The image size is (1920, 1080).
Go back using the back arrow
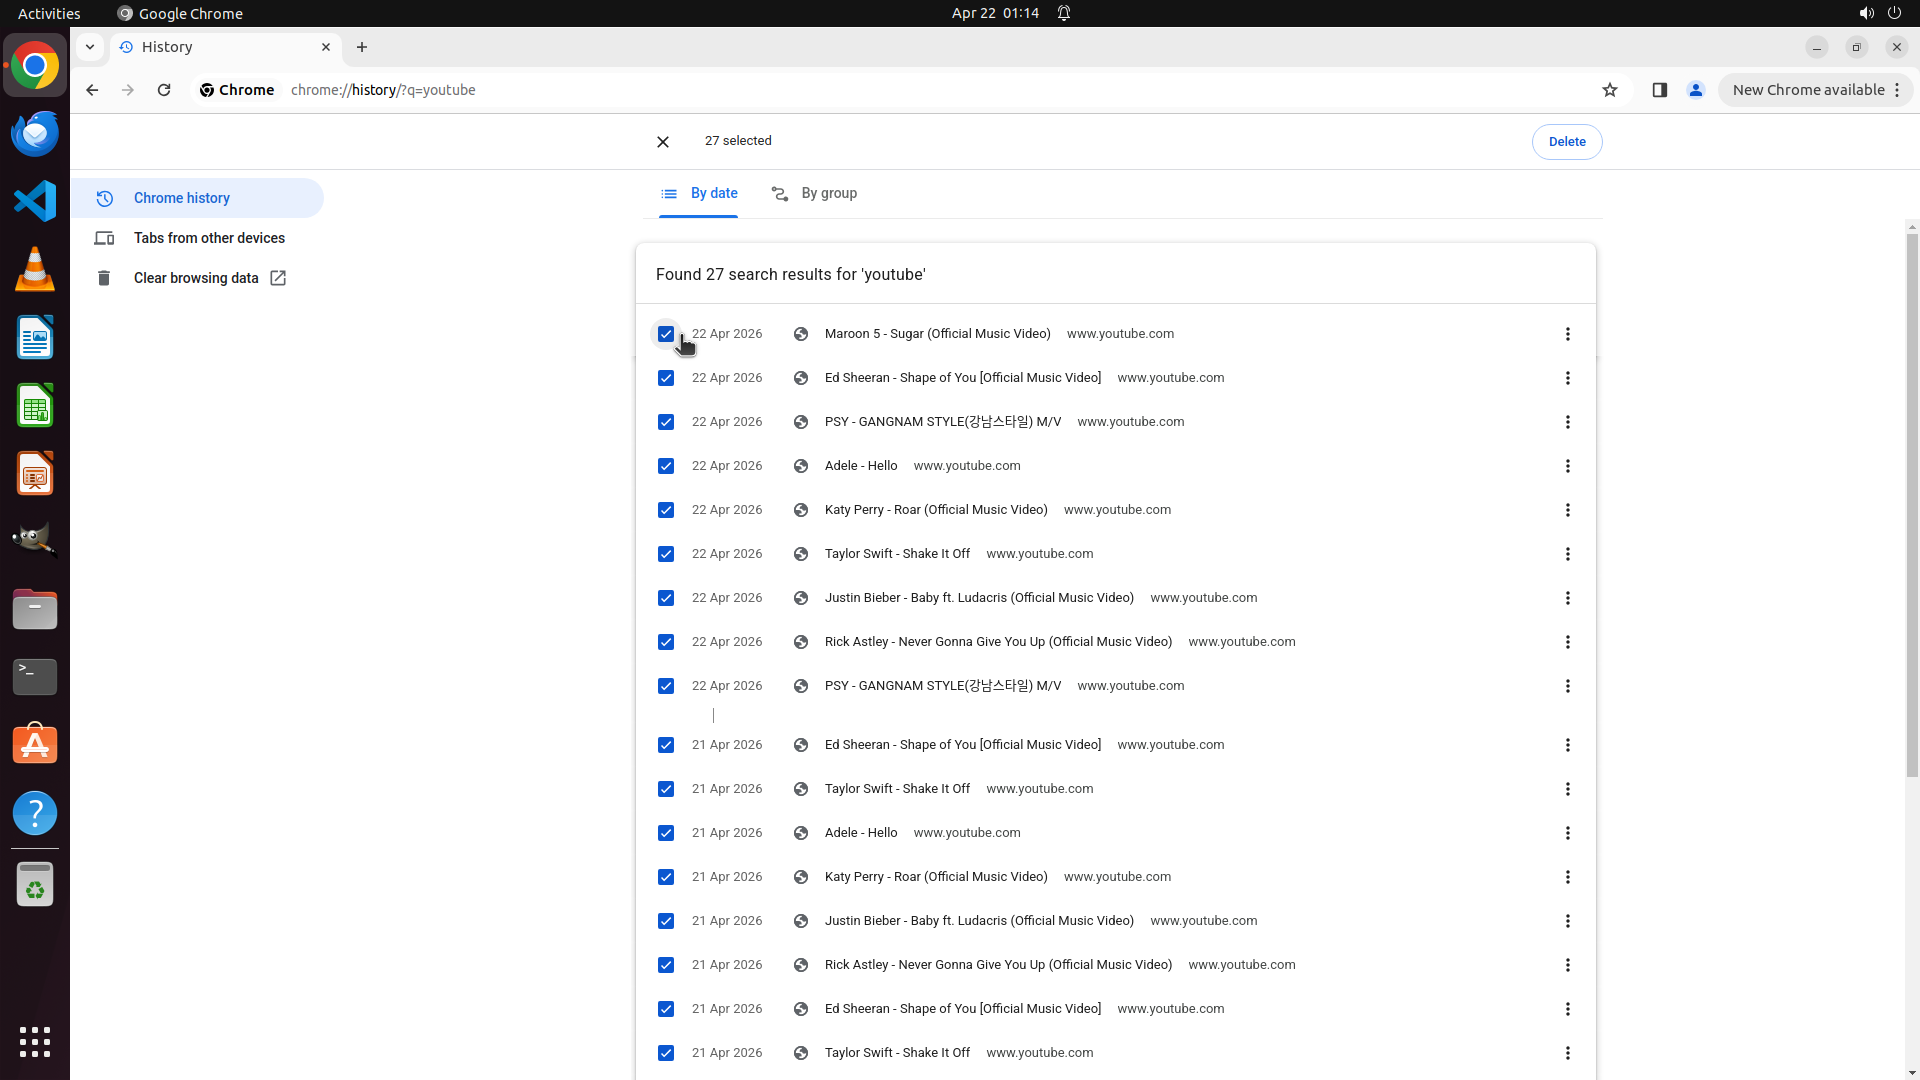(92, 90)
